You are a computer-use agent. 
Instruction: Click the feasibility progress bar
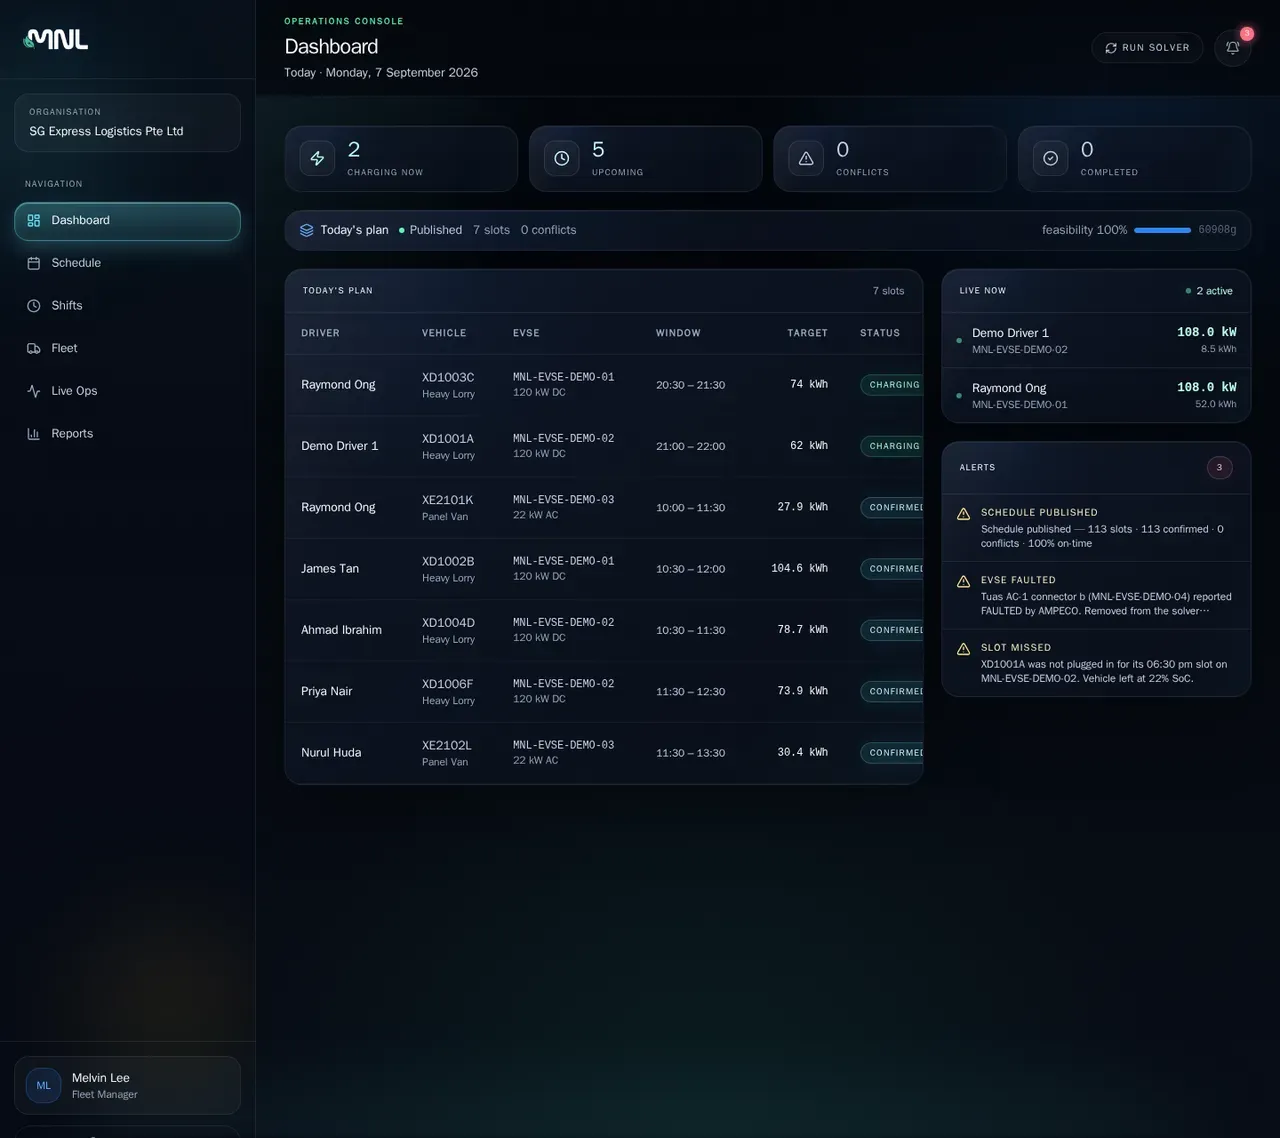(1162, 230)
